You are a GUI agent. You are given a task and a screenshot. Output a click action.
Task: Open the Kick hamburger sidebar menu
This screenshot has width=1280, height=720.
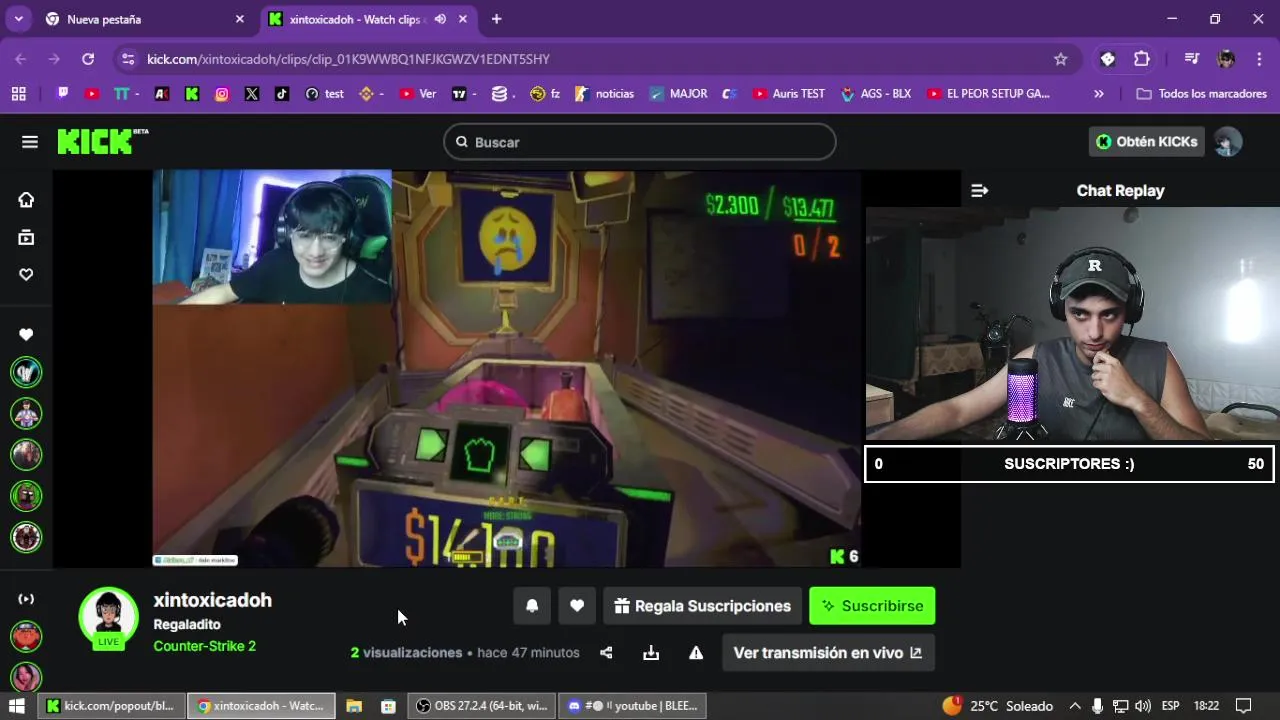[x=30, y=142]
